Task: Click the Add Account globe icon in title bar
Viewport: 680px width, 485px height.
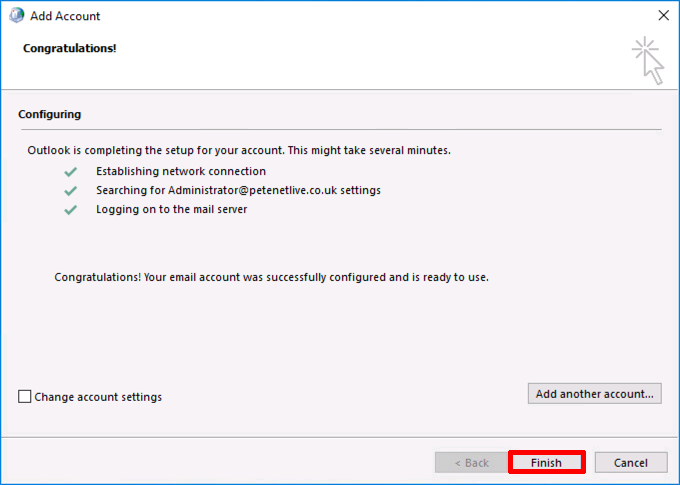Action: (17, 16)
